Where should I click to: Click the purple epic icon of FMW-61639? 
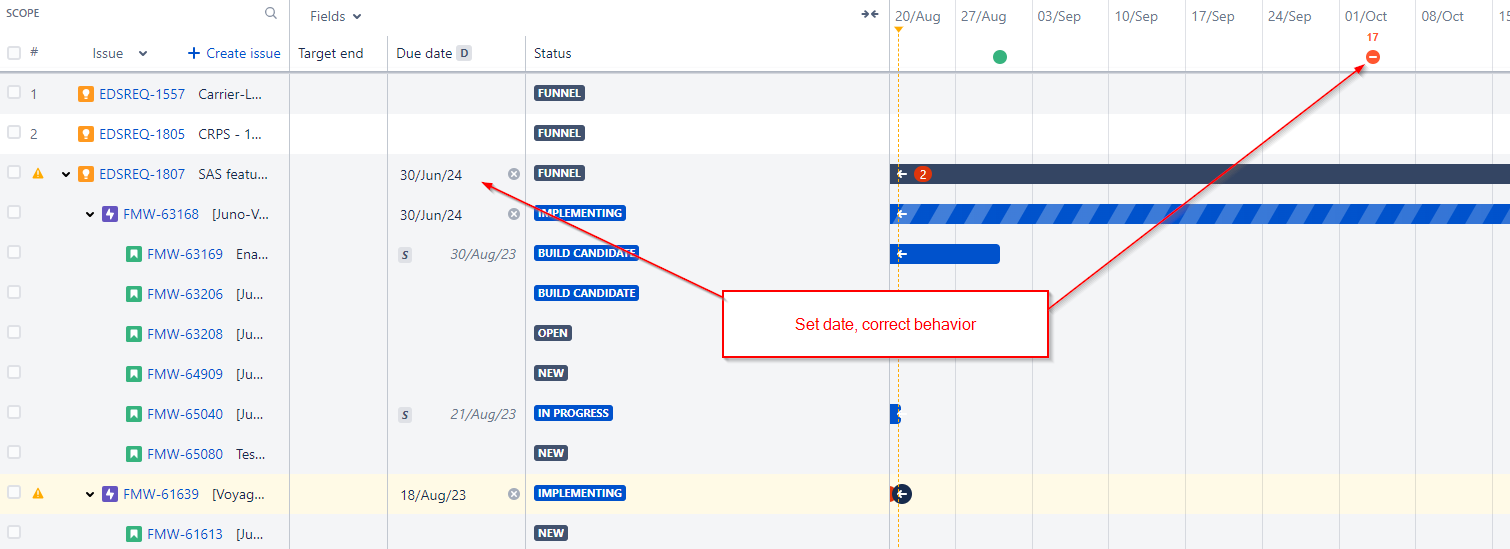110,494
